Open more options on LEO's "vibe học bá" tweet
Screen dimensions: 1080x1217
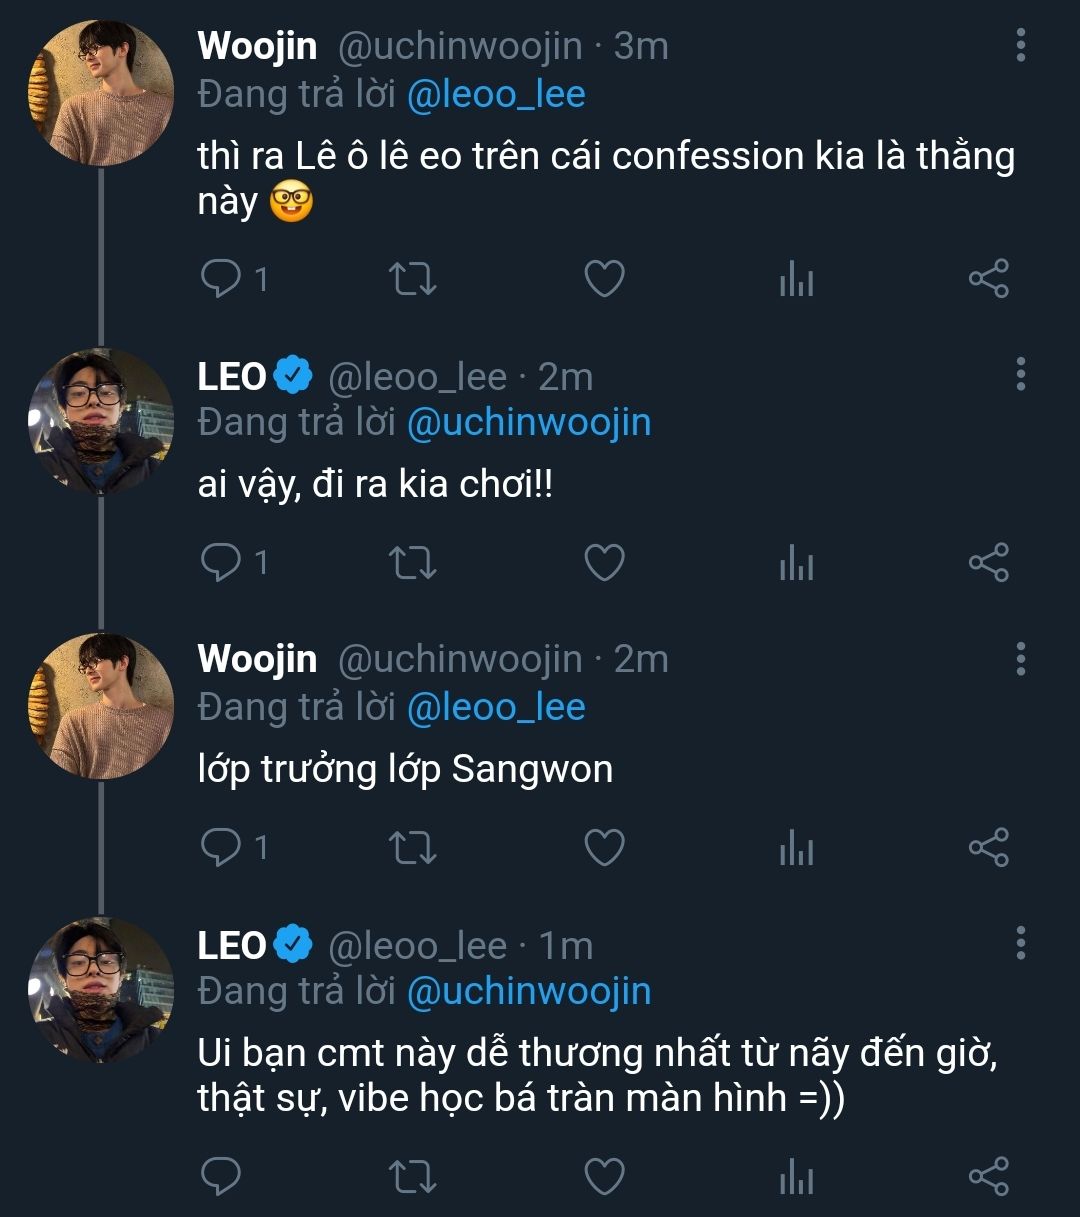(x=1020, y=942)
